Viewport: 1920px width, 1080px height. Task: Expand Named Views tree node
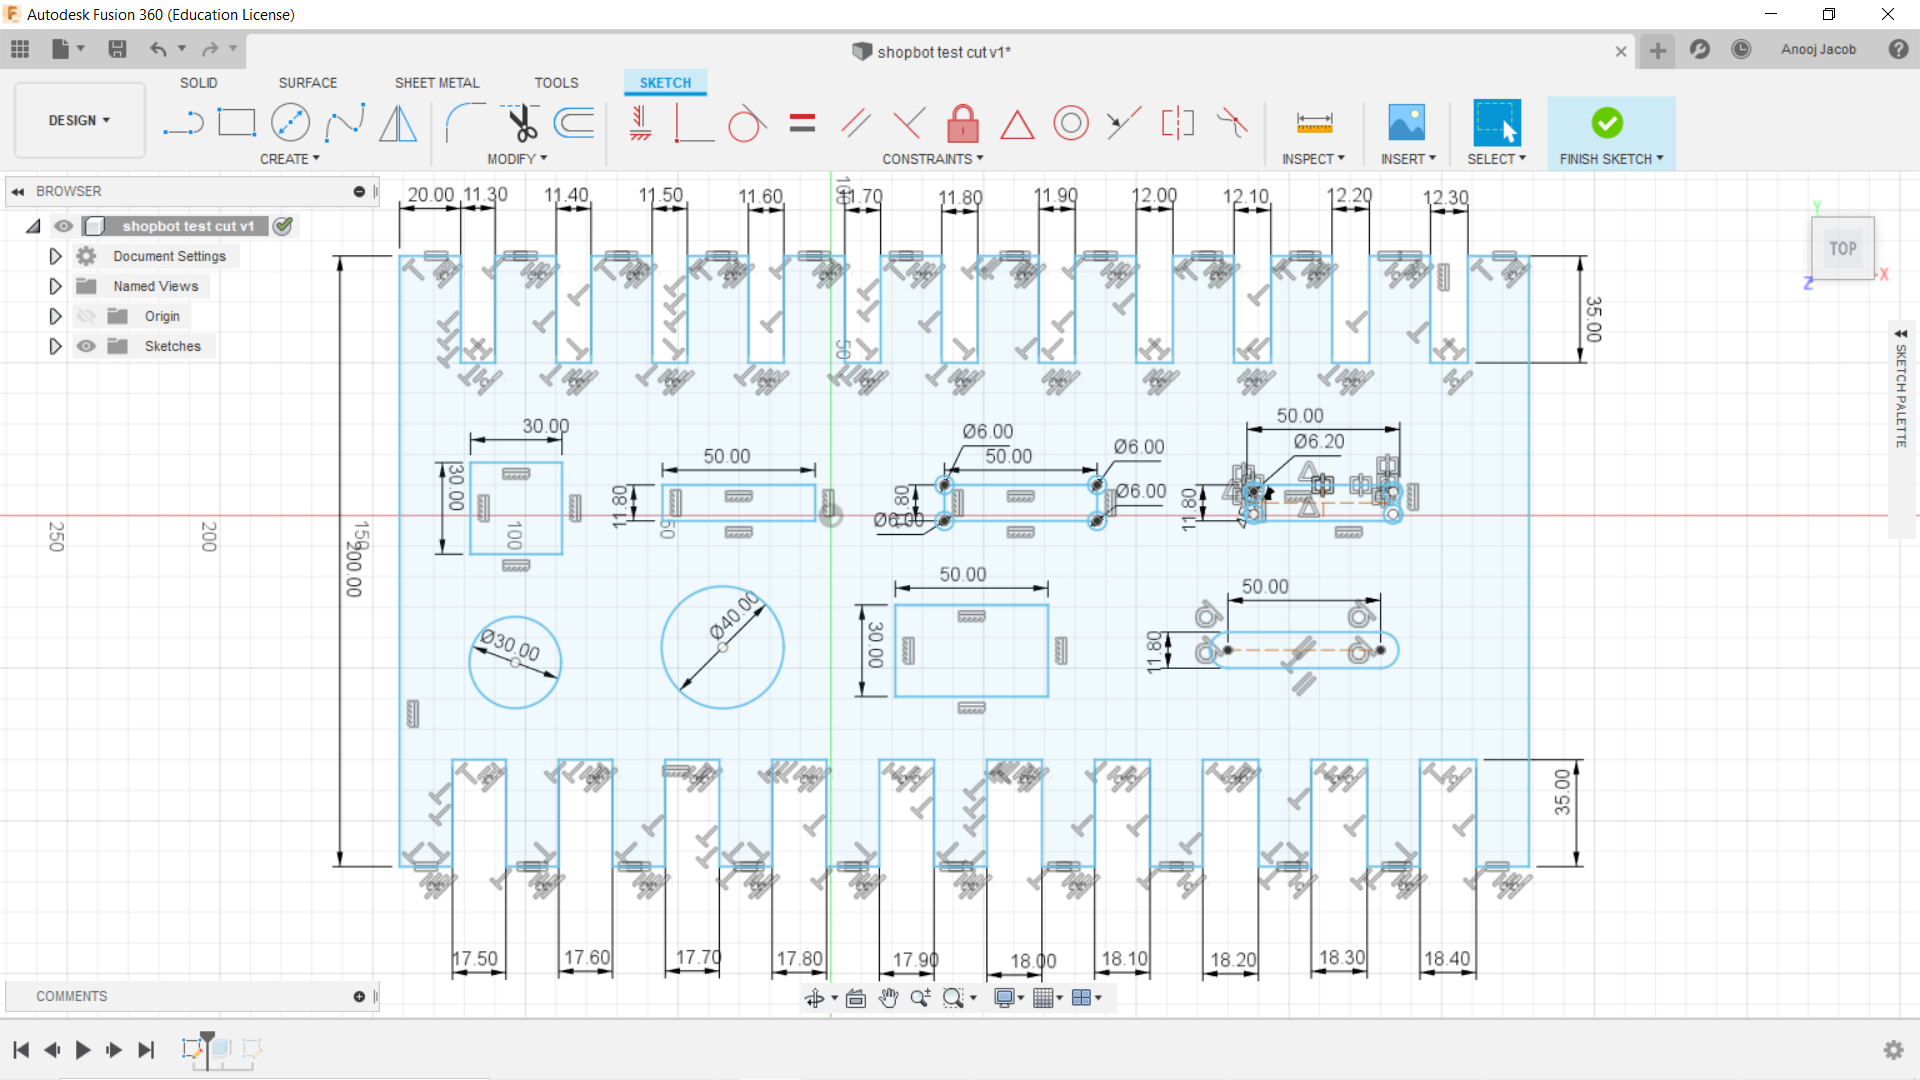pos(55,286)
